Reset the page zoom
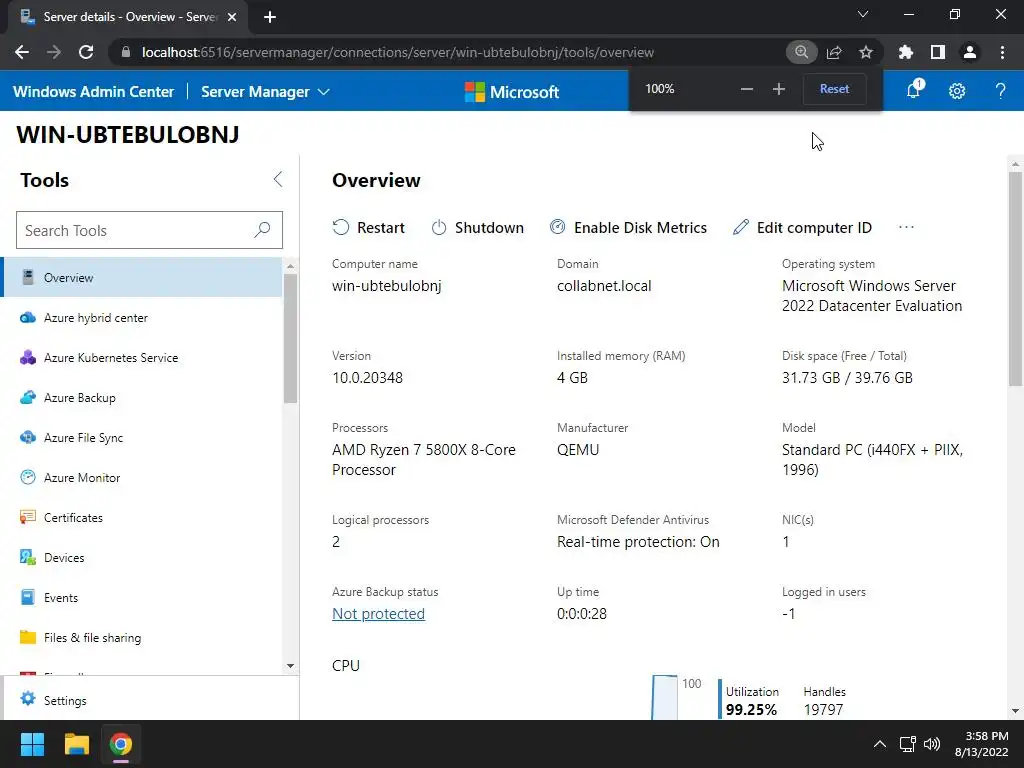Image resolution: width=1024 pixels, height=768 pixels. point(835,89)
